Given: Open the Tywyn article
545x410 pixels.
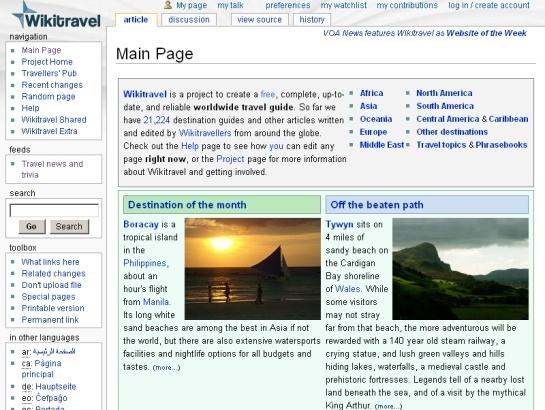Looking at the screenshot, I should 339,224.
